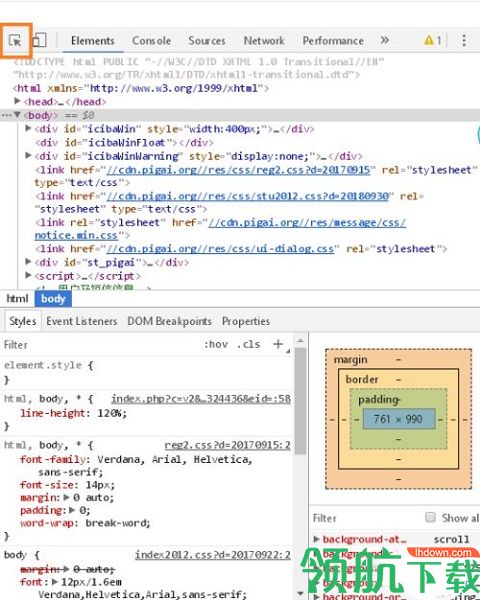Open the reg2.css?d=20170915 href link
Viewport: 480px width, 600px height.
[238, 170]
